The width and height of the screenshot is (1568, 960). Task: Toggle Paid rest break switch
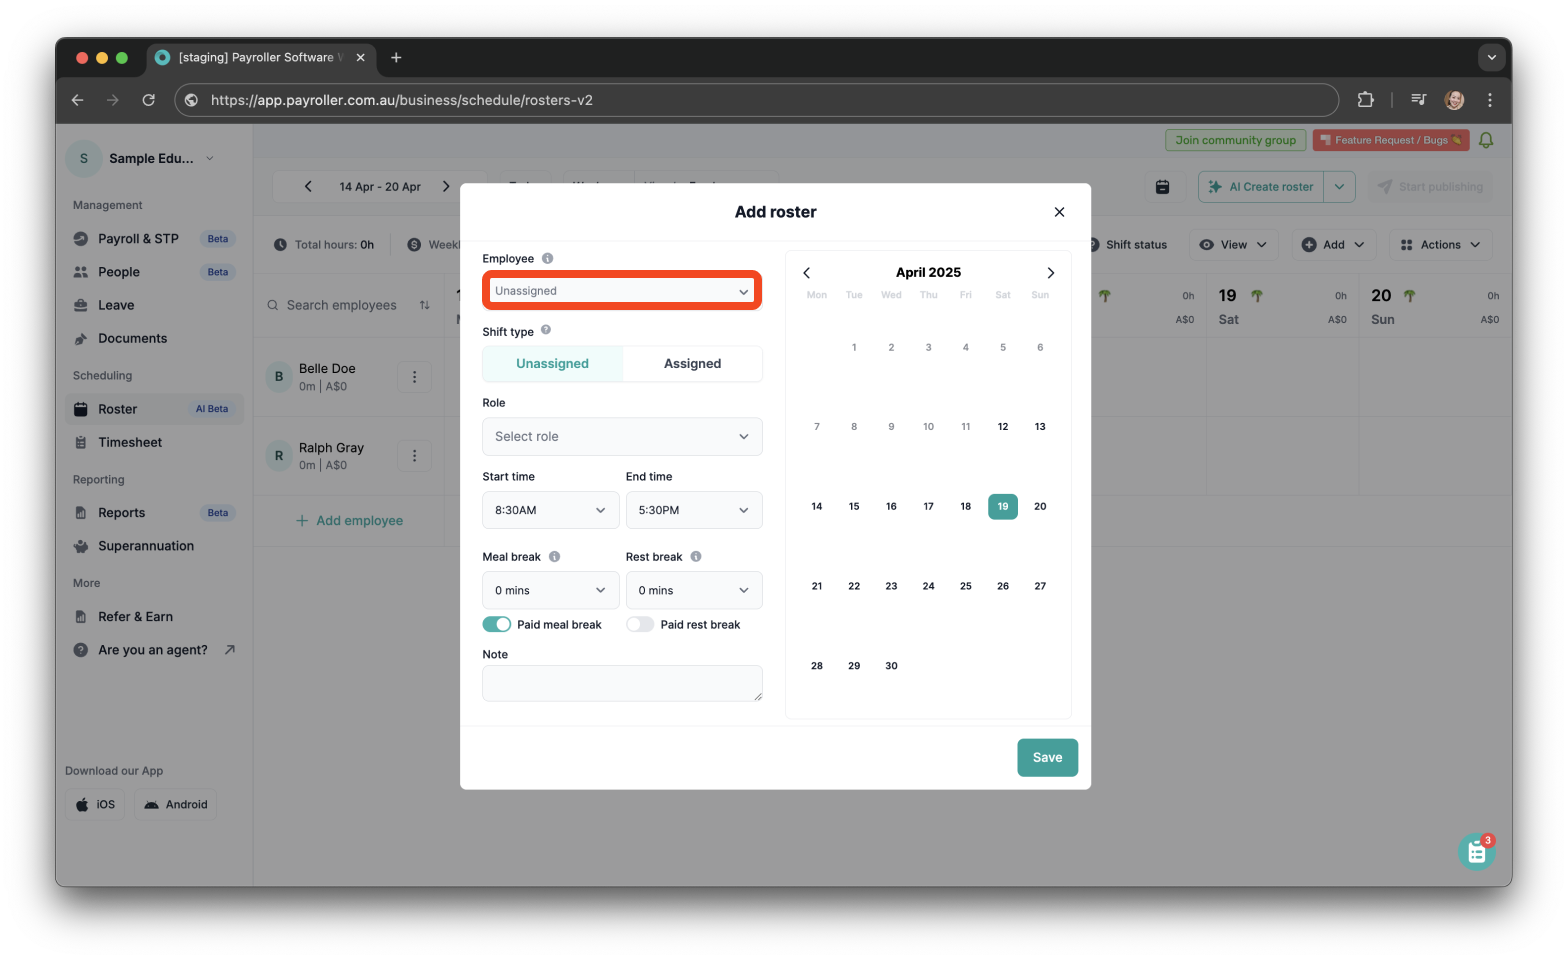(x=640, y=625)
